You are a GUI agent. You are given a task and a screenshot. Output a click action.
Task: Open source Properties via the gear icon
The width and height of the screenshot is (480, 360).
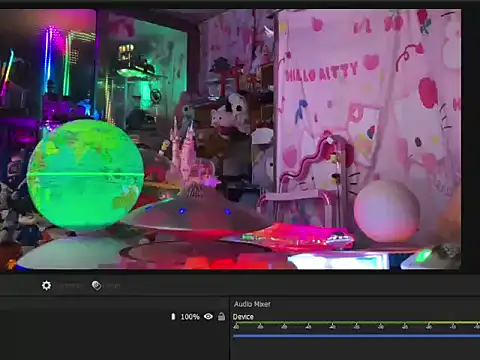click(46, 285)
